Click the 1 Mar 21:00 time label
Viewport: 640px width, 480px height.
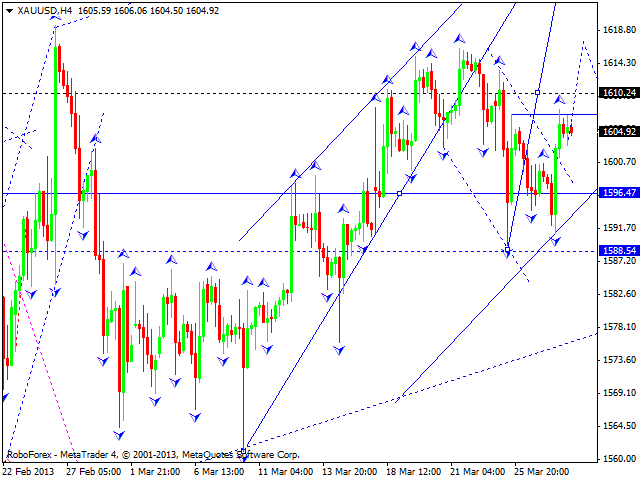coord(155,471)
